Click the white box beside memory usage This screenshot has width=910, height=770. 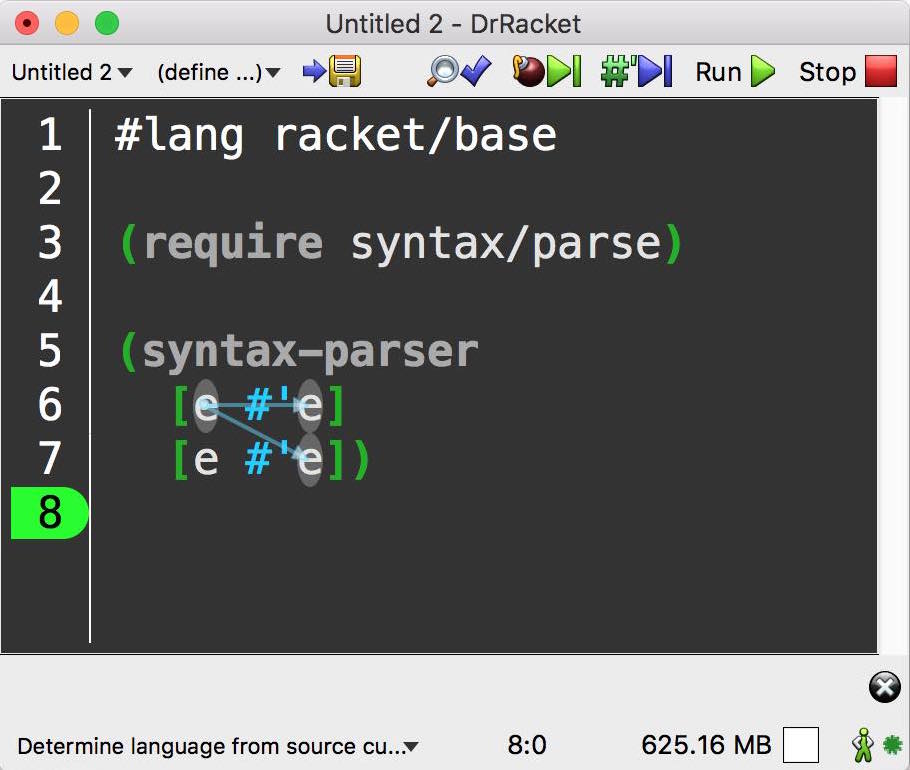801,745
